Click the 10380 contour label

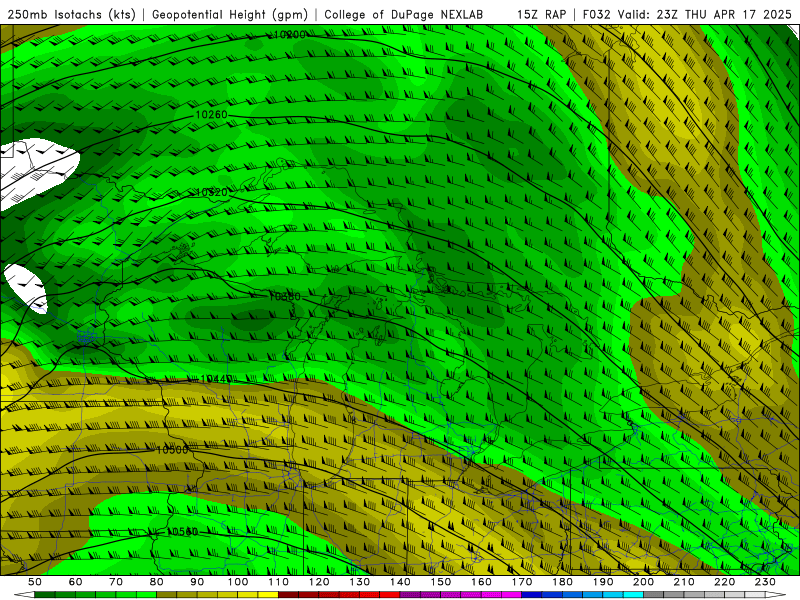[285, 296]
